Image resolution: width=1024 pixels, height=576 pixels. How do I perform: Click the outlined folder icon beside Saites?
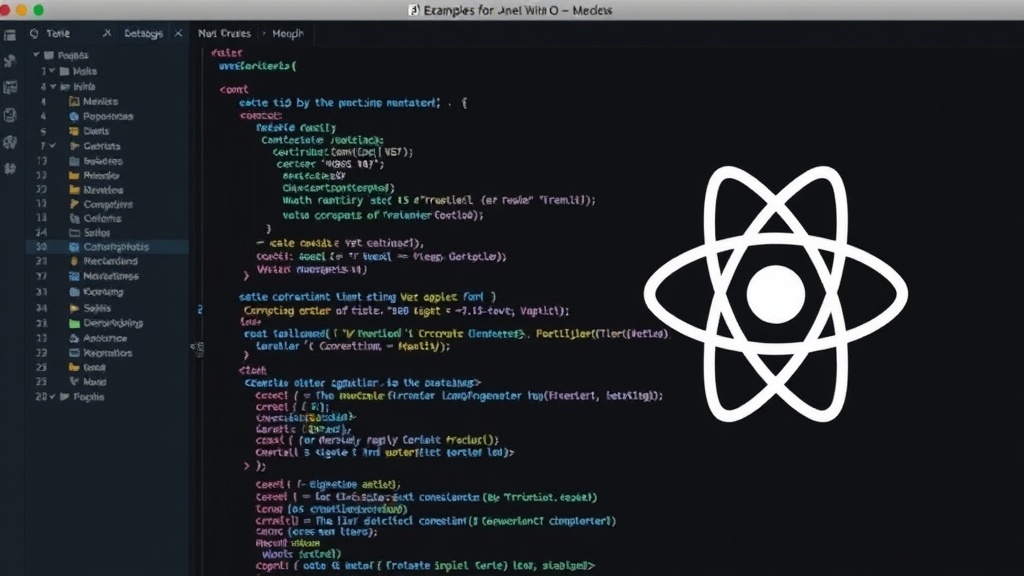pos(74,232)
